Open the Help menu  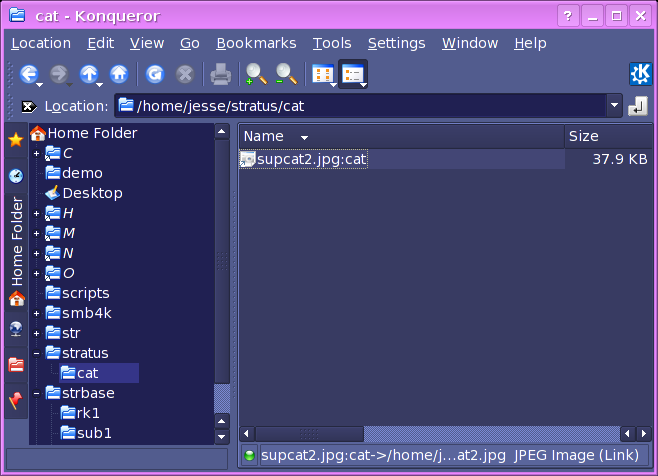(x=530, y=43)
